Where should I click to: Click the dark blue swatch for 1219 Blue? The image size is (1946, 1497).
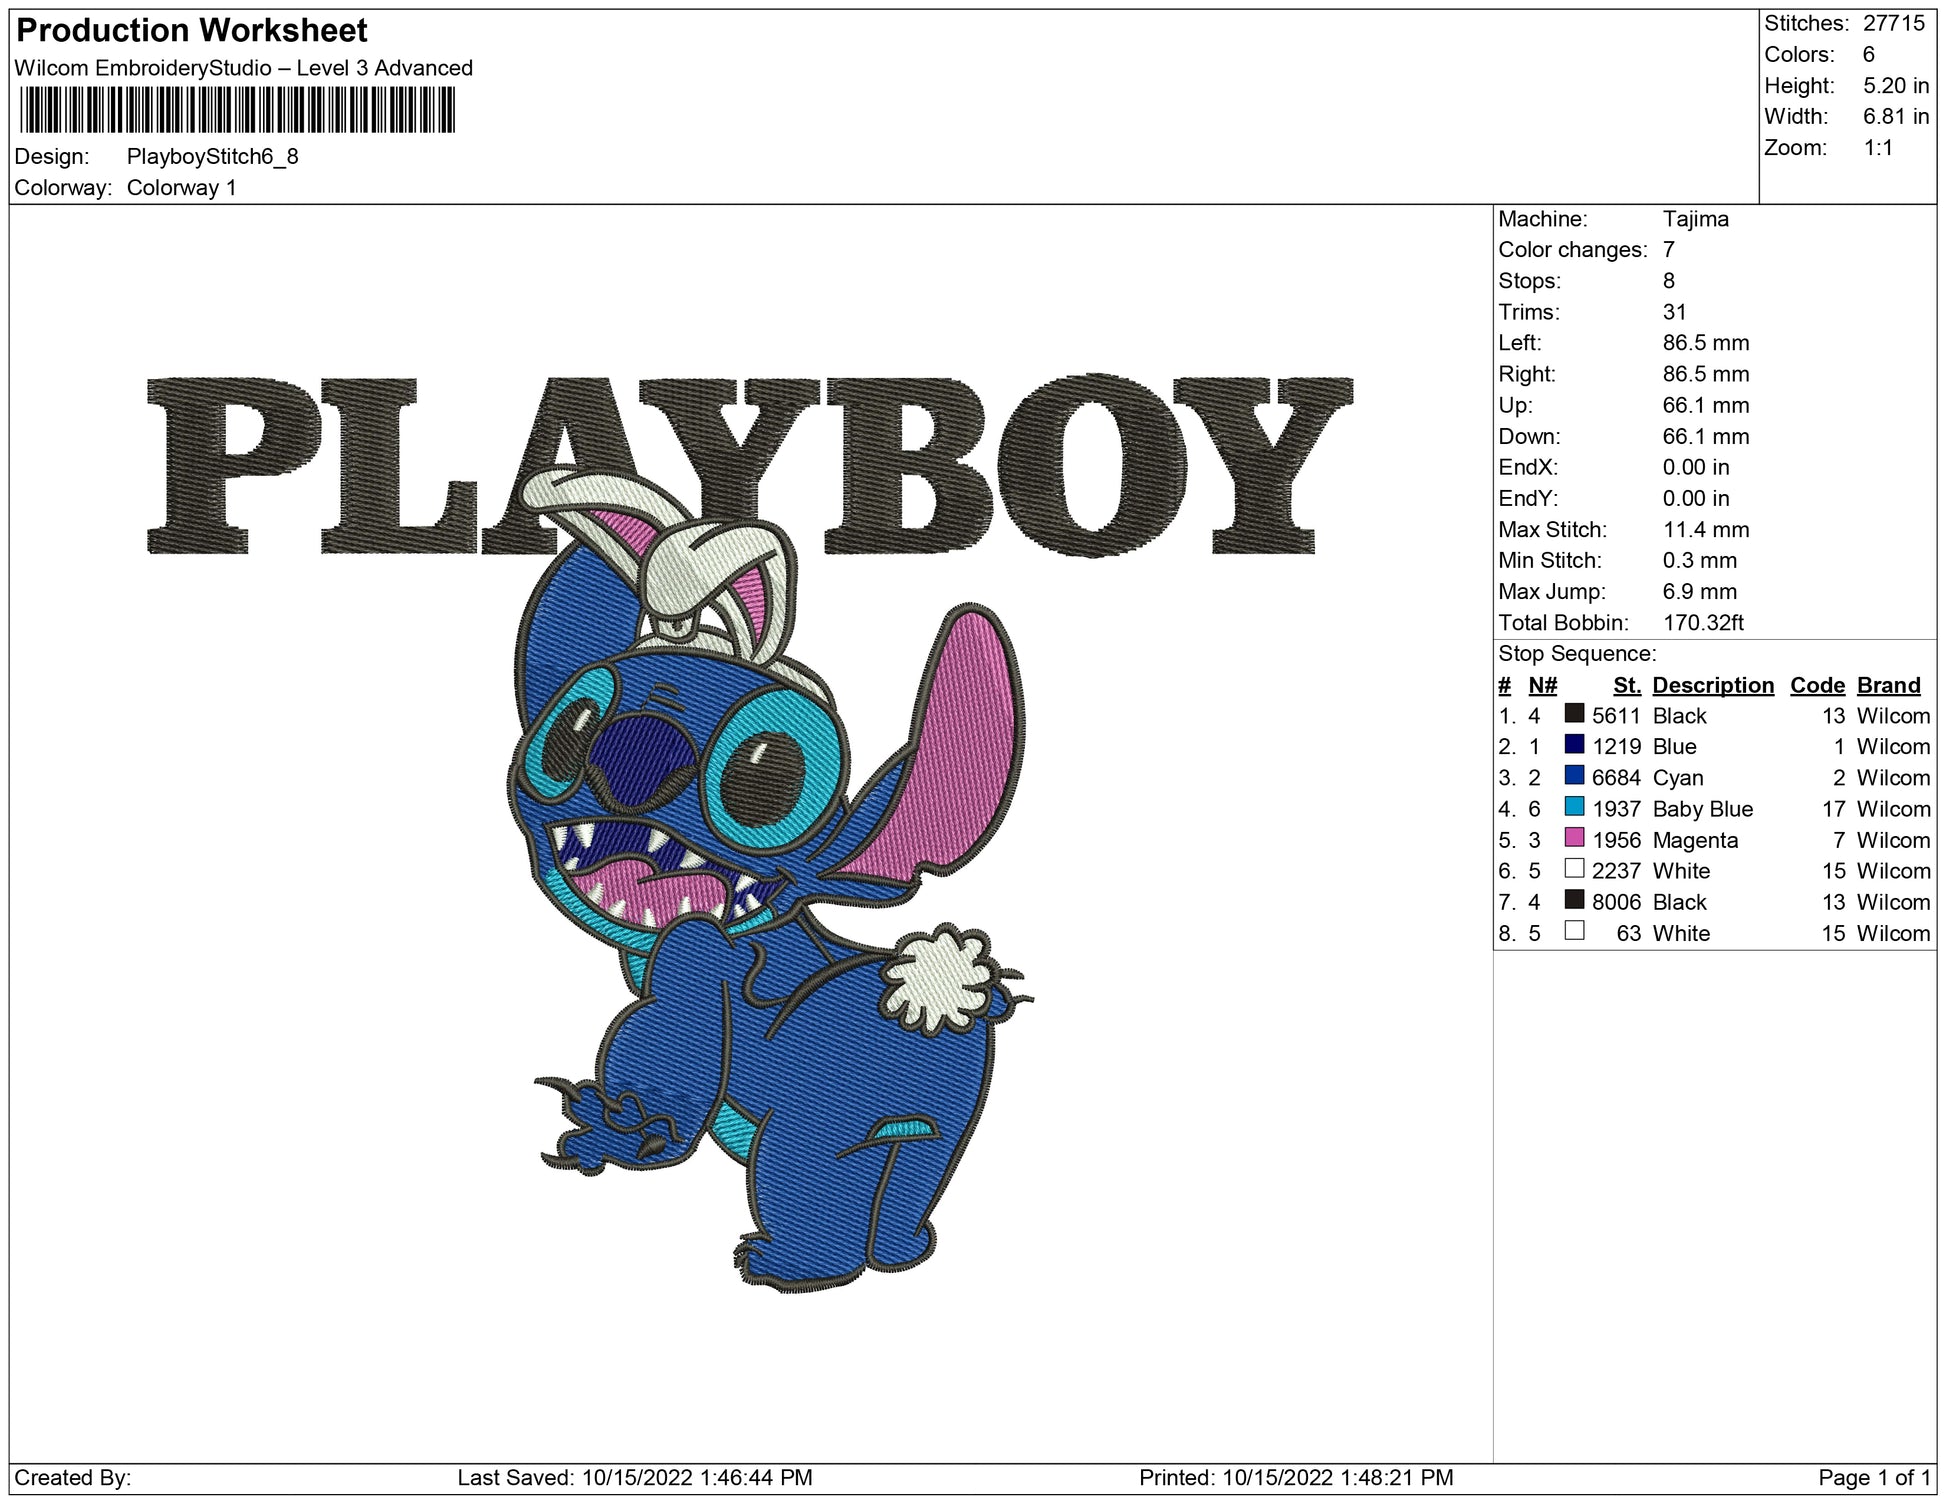(x=1574, y=744)
